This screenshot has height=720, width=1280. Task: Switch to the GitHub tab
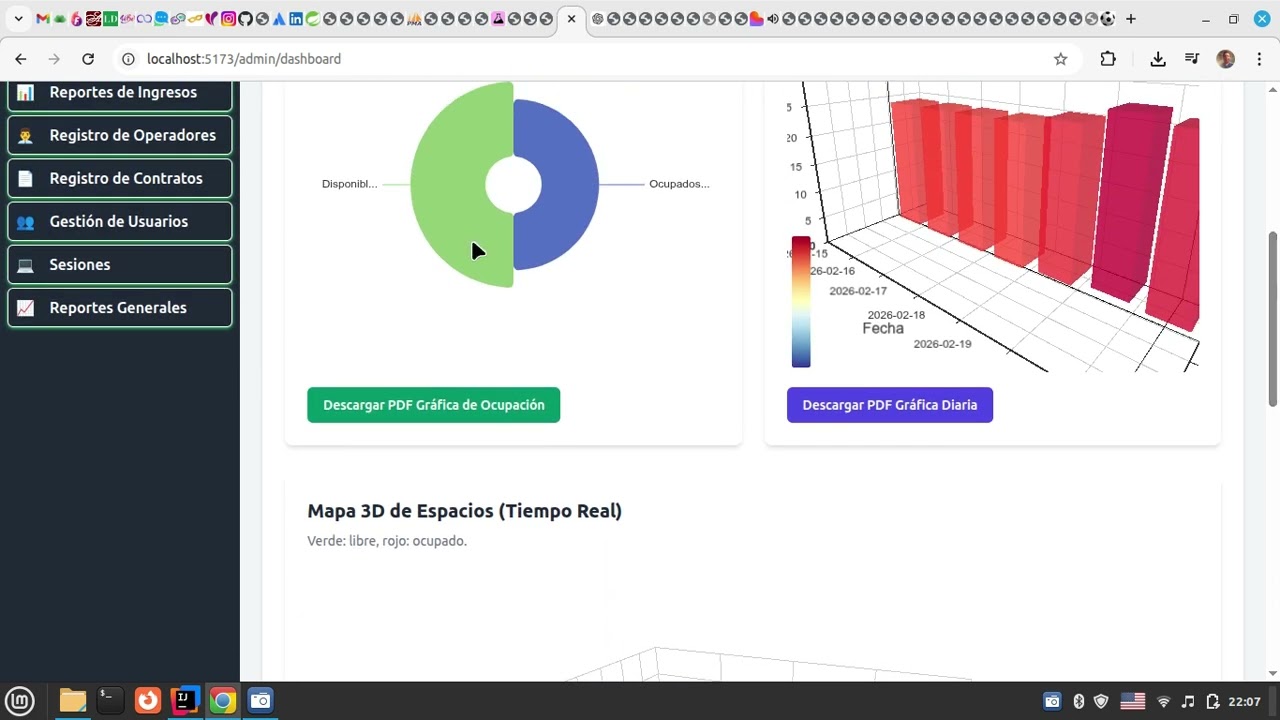246,19
